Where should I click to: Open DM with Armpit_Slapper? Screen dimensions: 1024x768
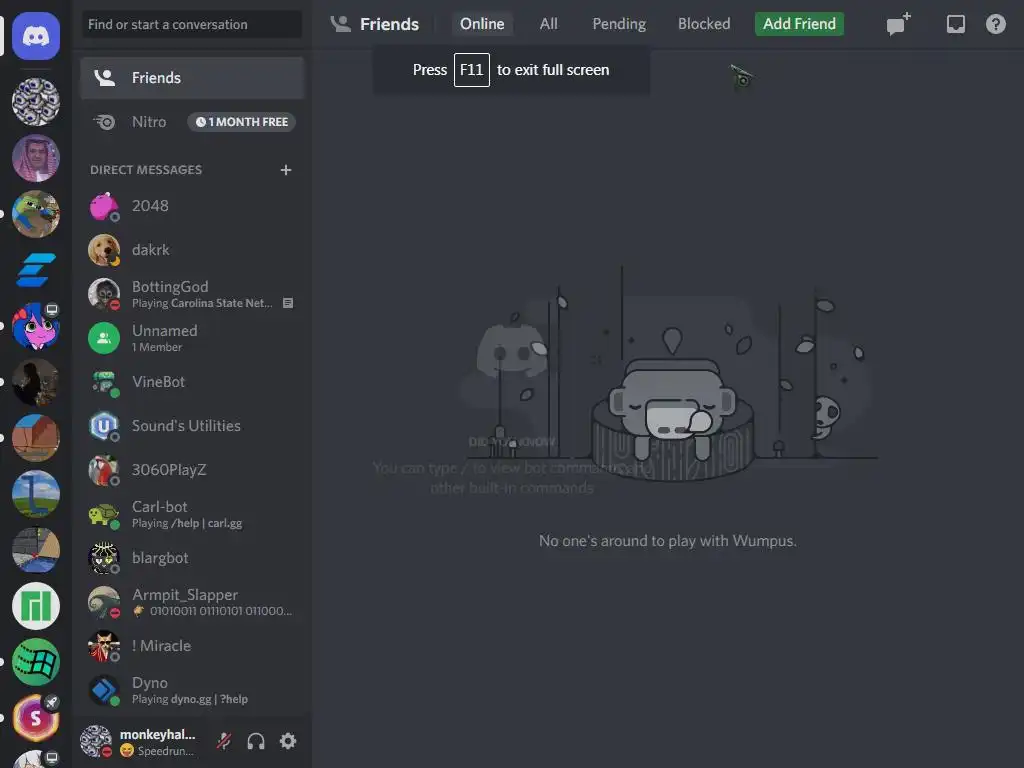pos(192,601)
